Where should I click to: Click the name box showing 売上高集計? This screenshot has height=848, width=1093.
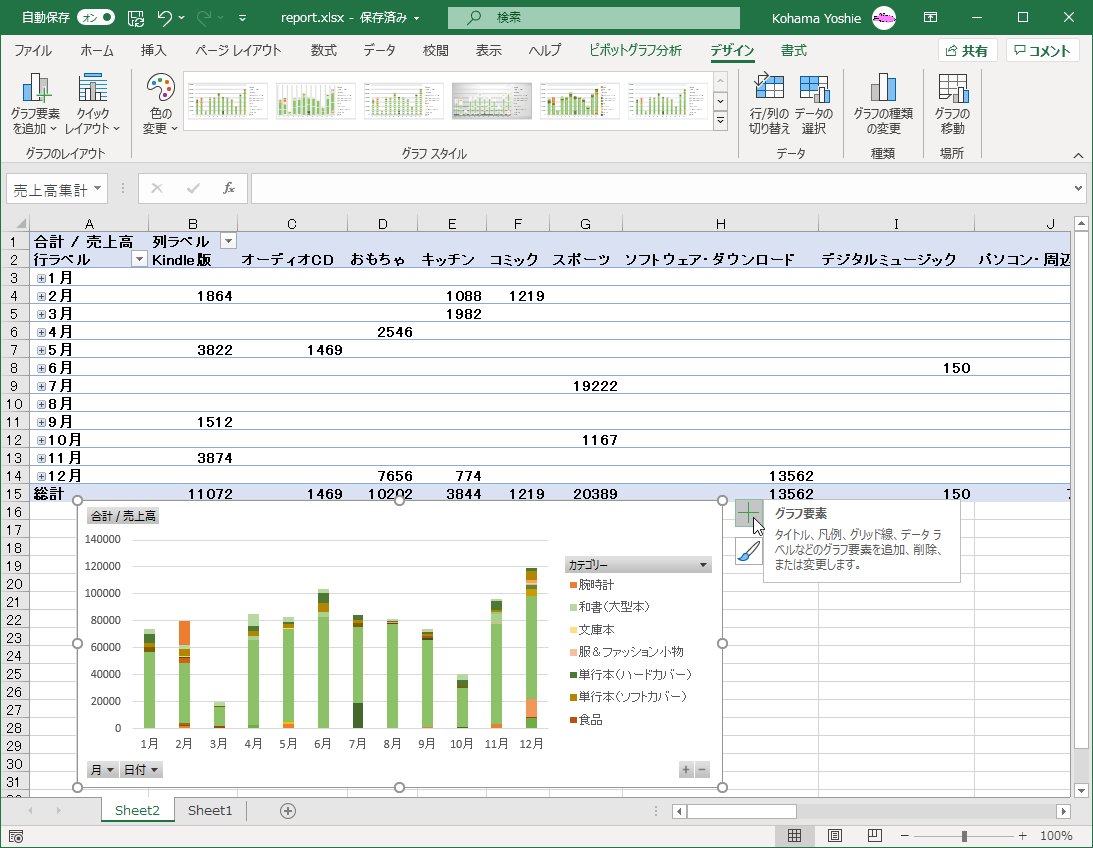pos(50,188)
